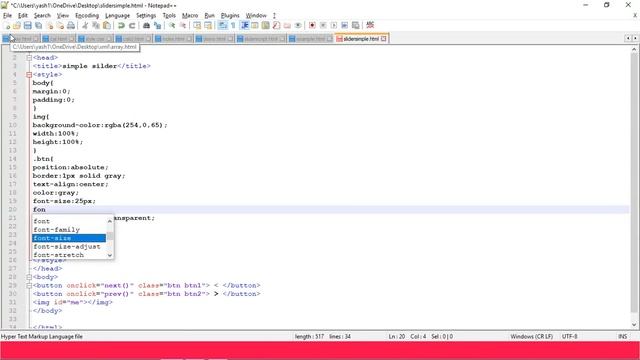Click the autocomplete list down arrow

[109, 255]
